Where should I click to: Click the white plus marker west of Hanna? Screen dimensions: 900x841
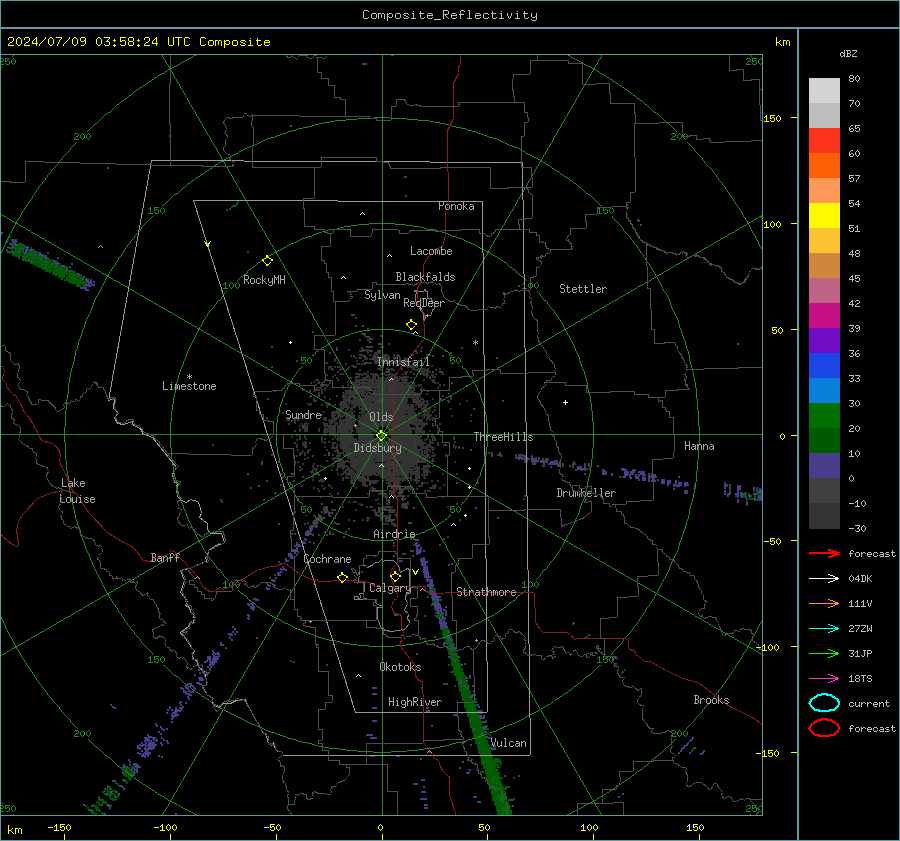[565, 402]
